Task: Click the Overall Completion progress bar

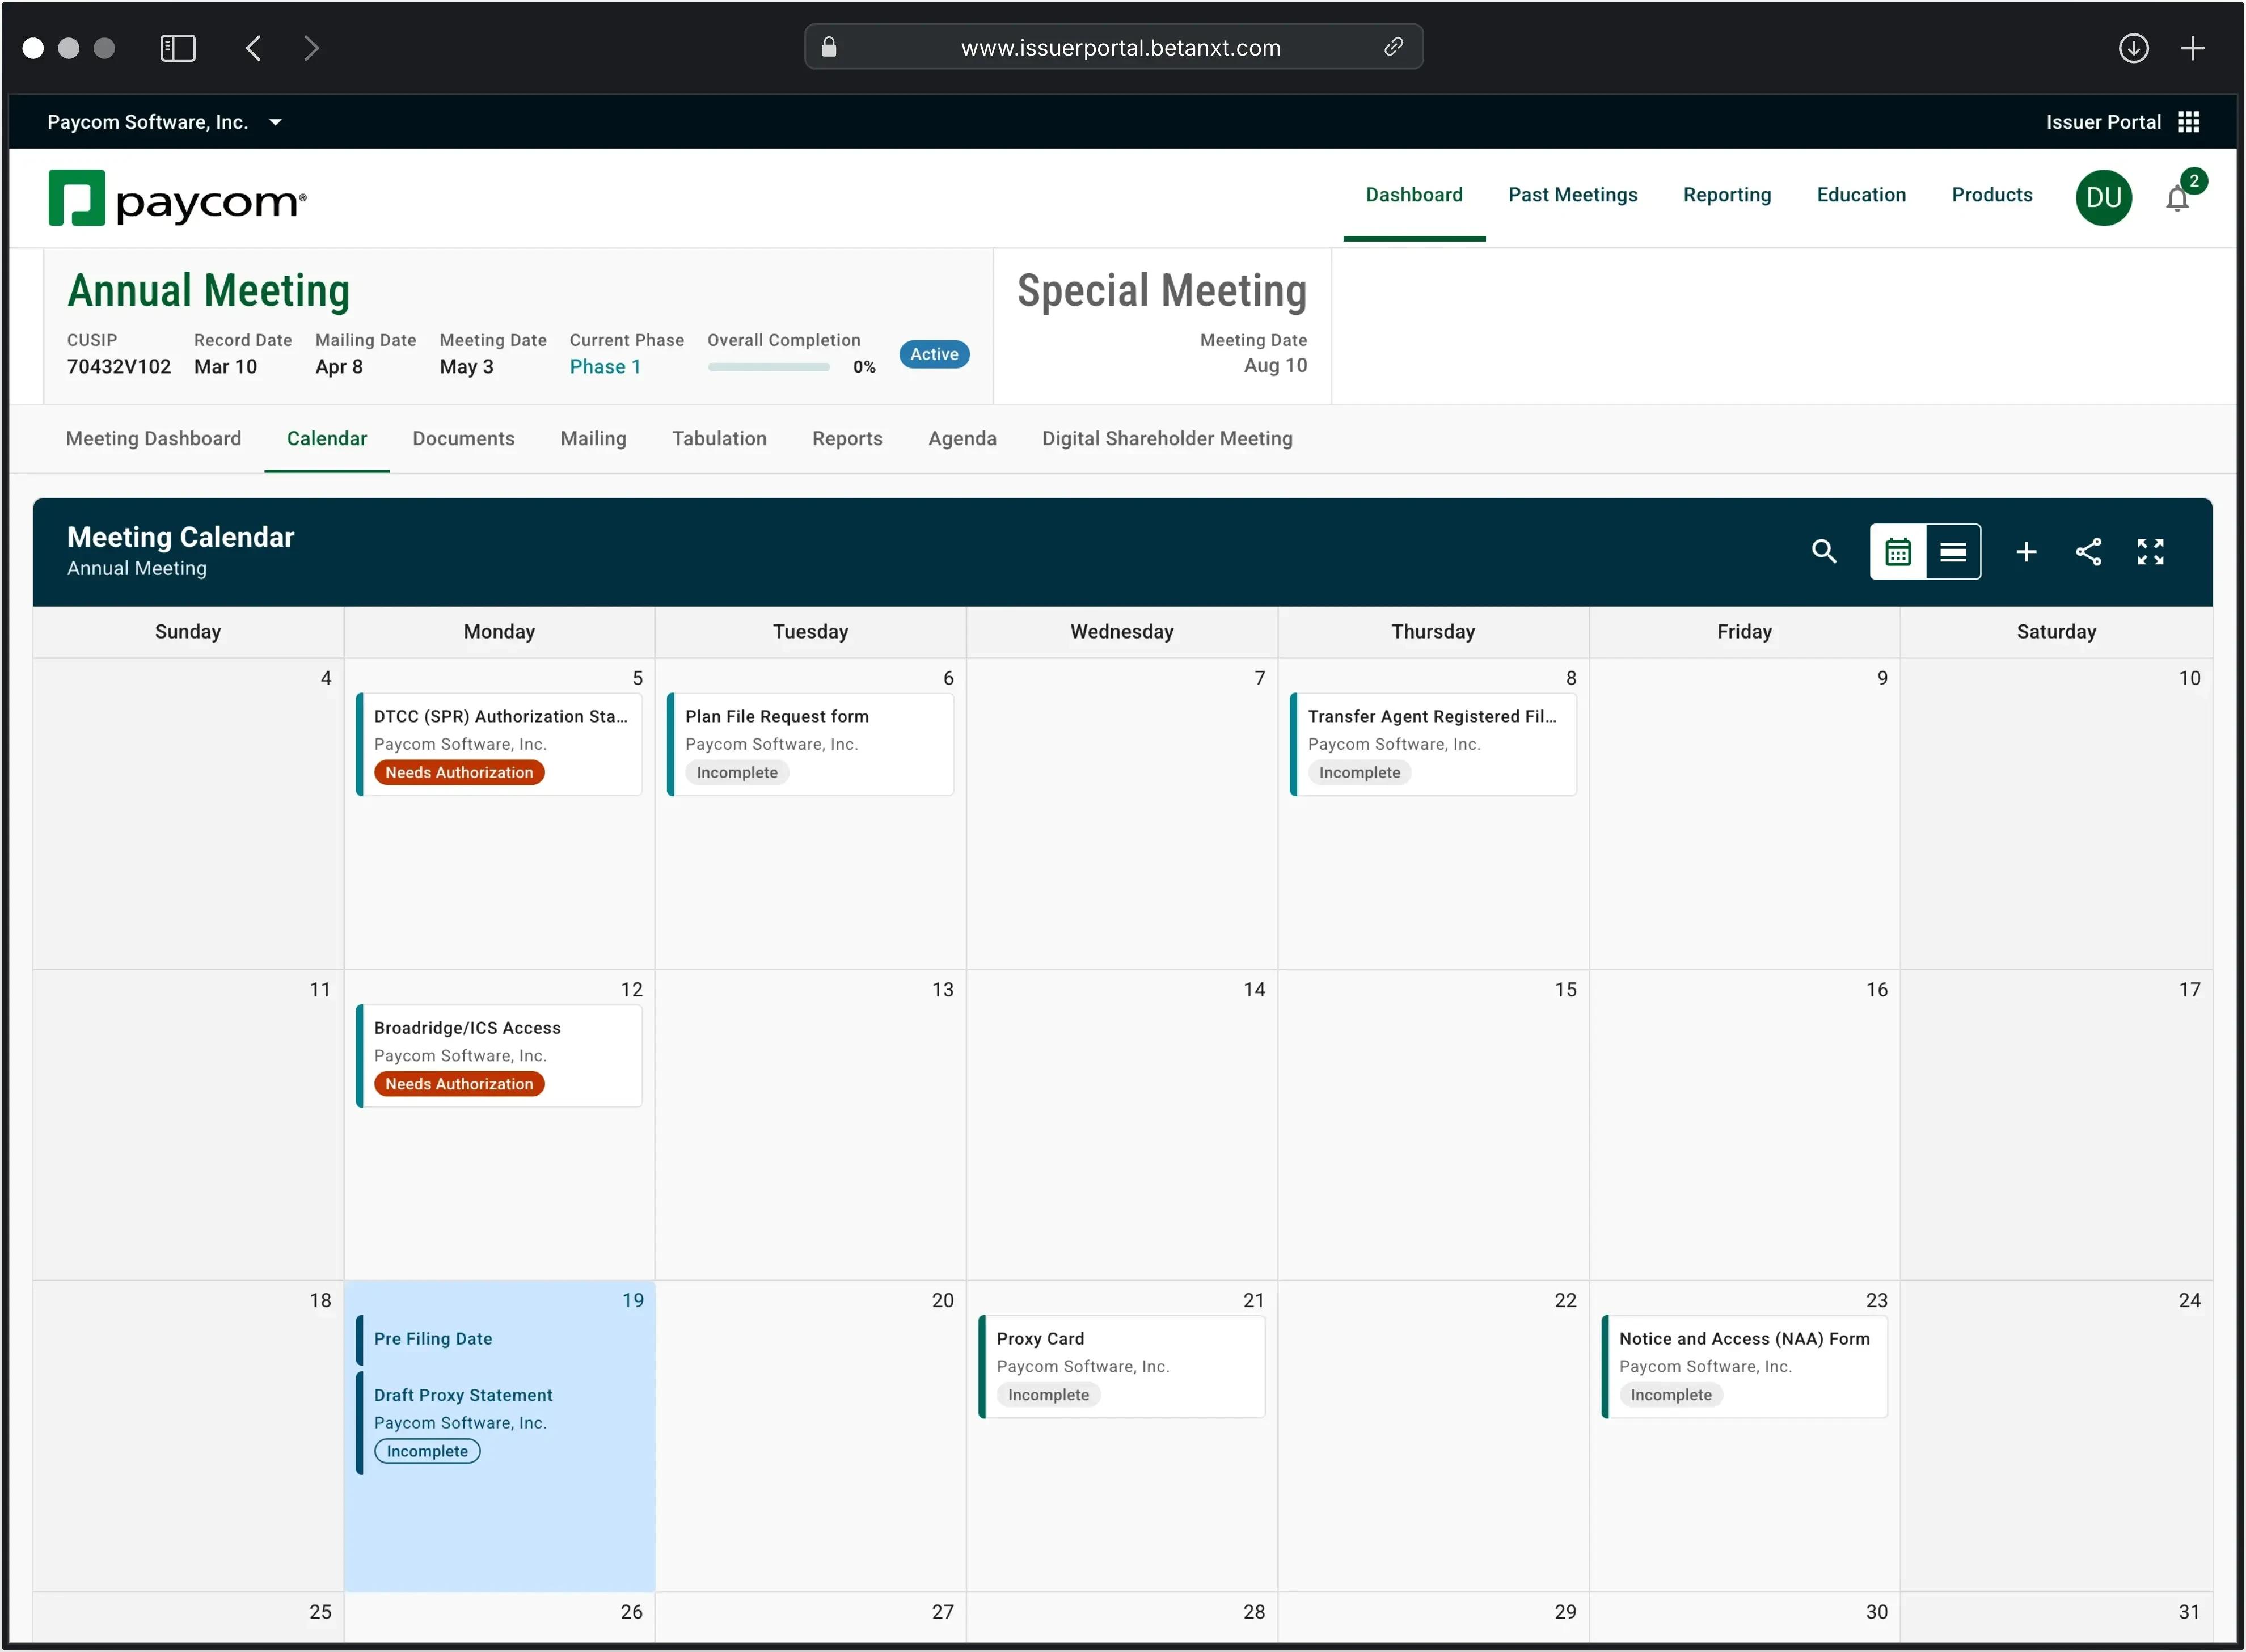Action: [768, 367]
